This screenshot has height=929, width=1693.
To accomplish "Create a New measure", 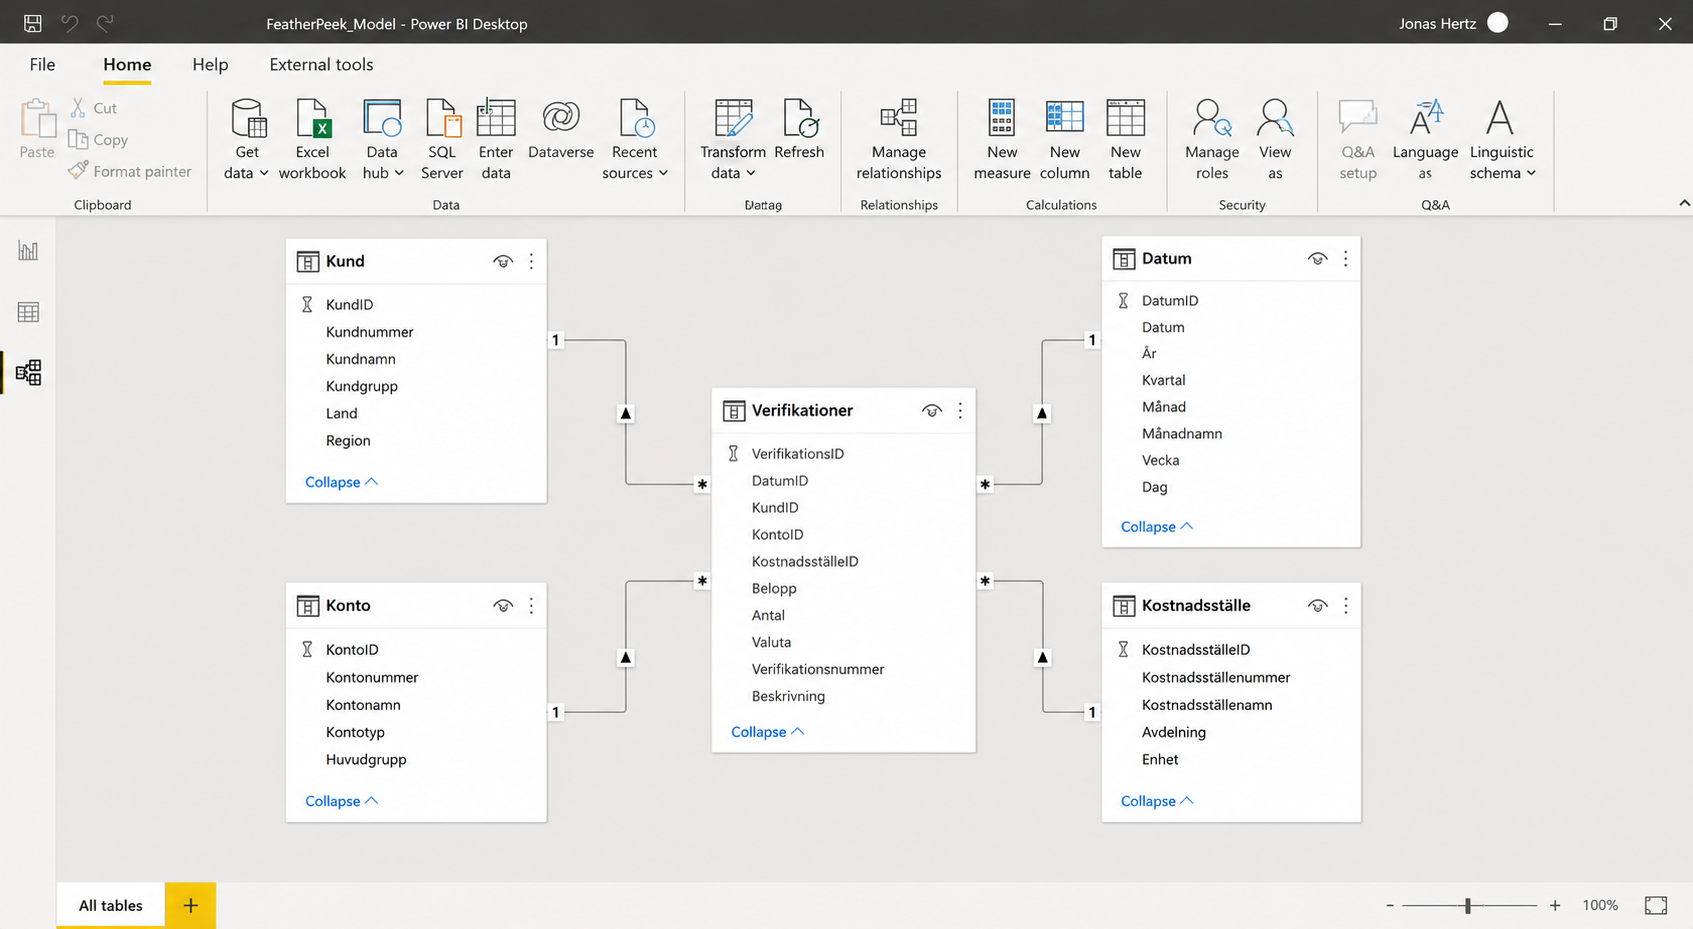I will click(x=1002, y=139).
